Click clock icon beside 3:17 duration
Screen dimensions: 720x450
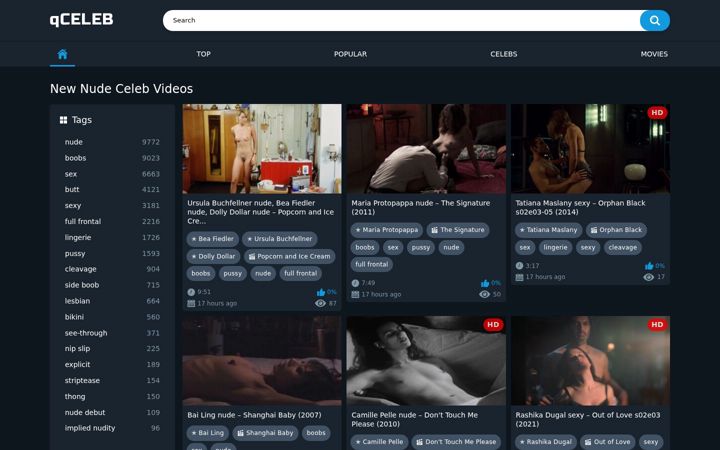tap(519, 265)
